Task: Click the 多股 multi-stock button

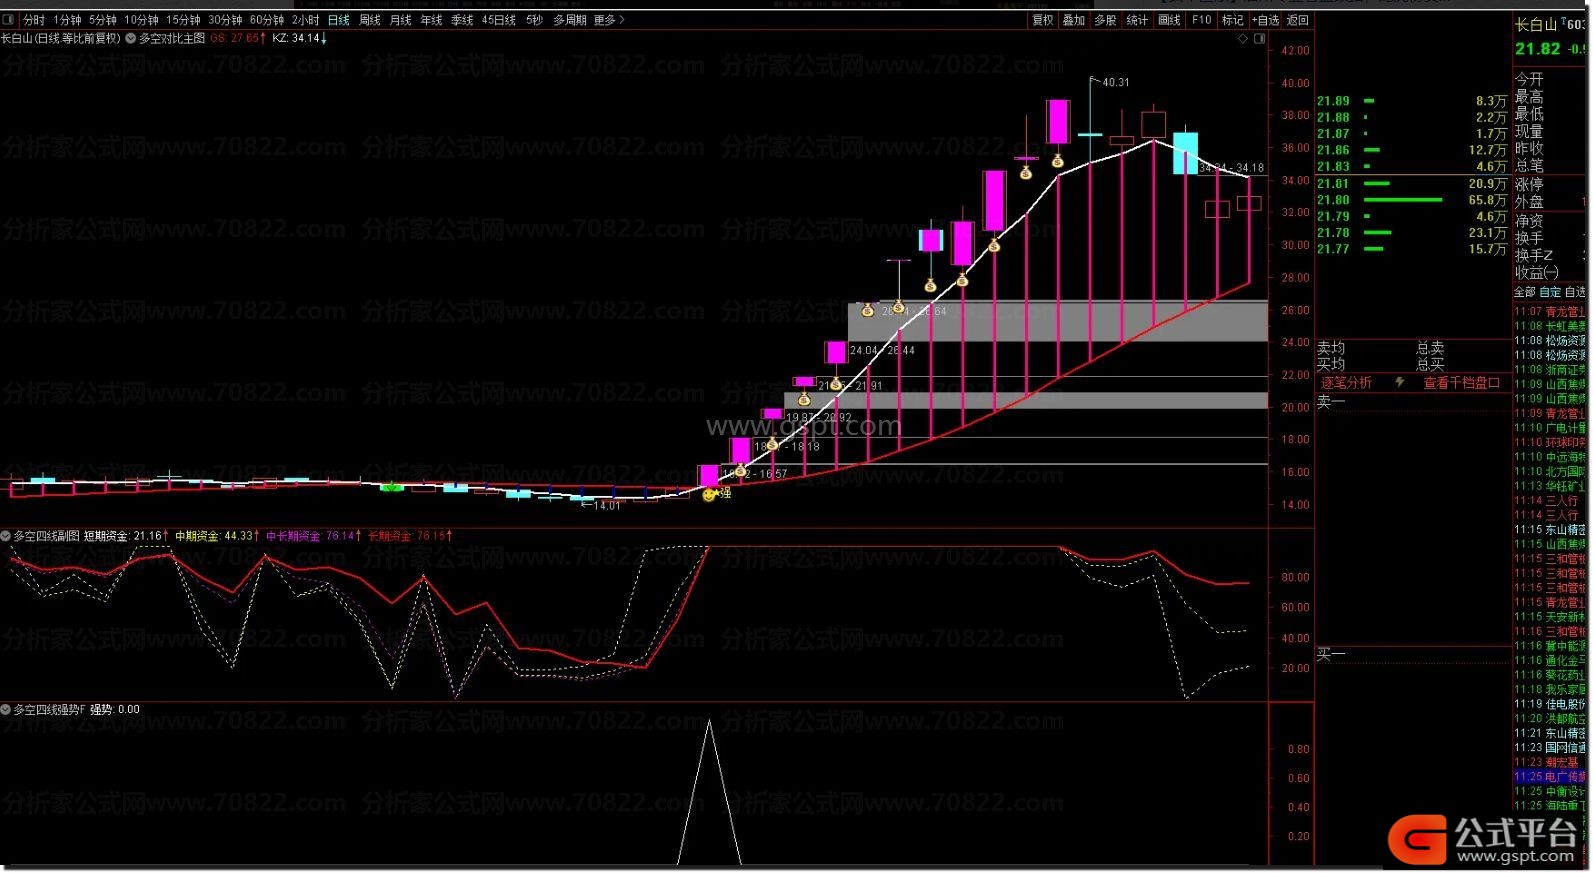Action: [1105, 20]
